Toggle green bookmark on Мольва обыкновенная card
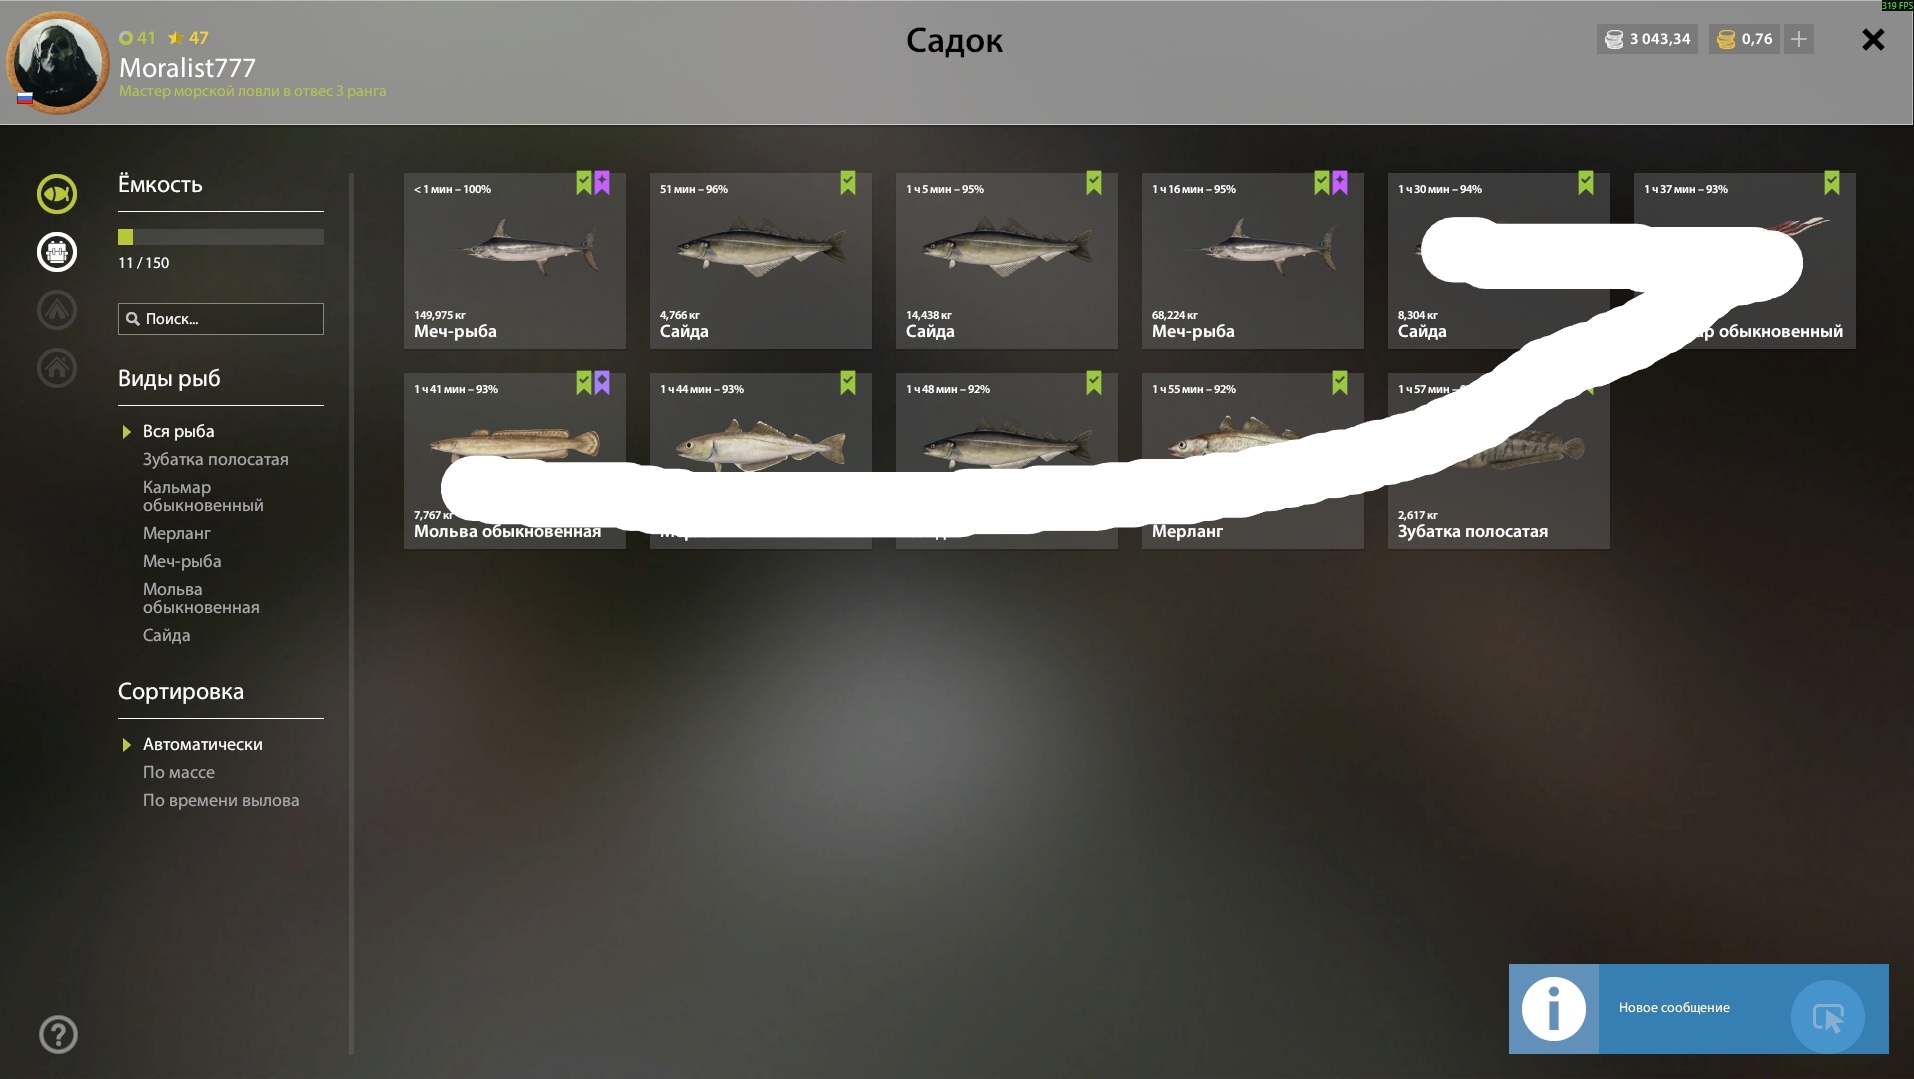Viewport: 1914px width, 1079px height. 584,382
